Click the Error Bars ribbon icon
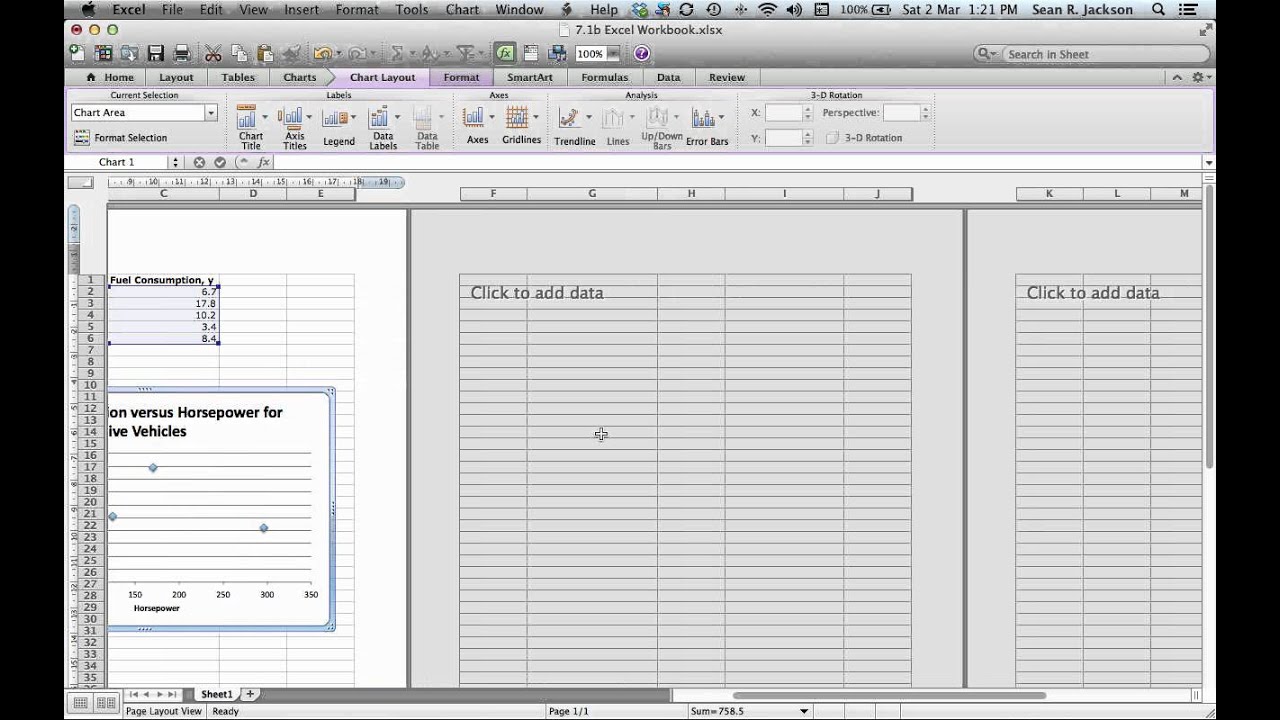This screenshot has height=720, width=1280. pos(703,118)
